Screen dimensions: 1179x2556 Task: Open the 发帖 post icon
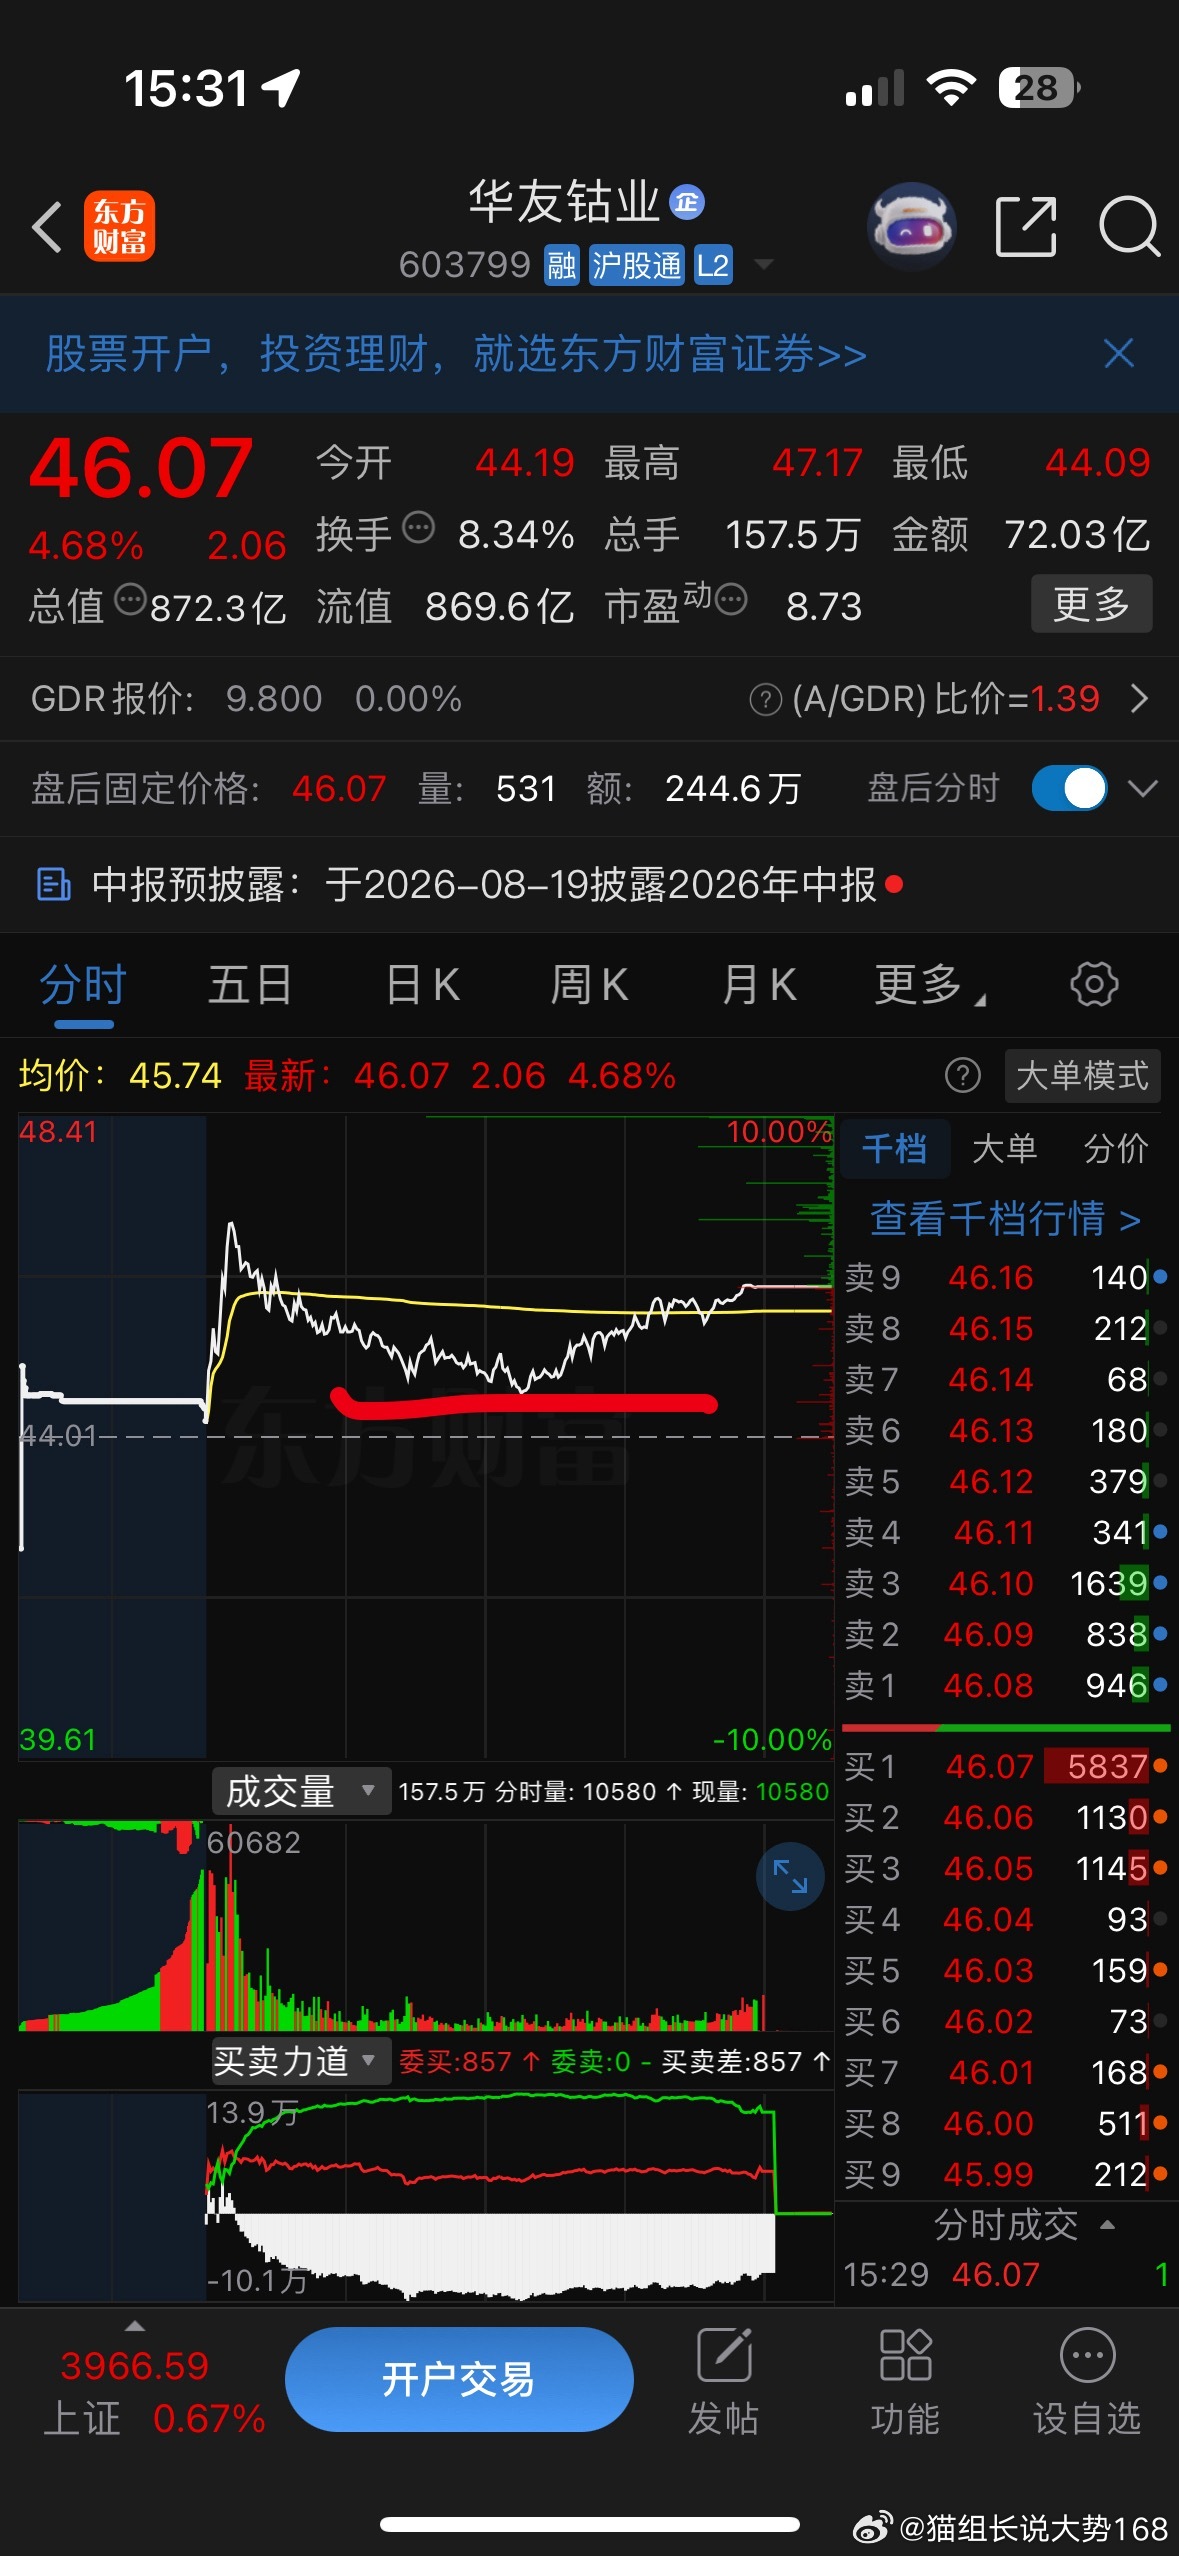724,2355
